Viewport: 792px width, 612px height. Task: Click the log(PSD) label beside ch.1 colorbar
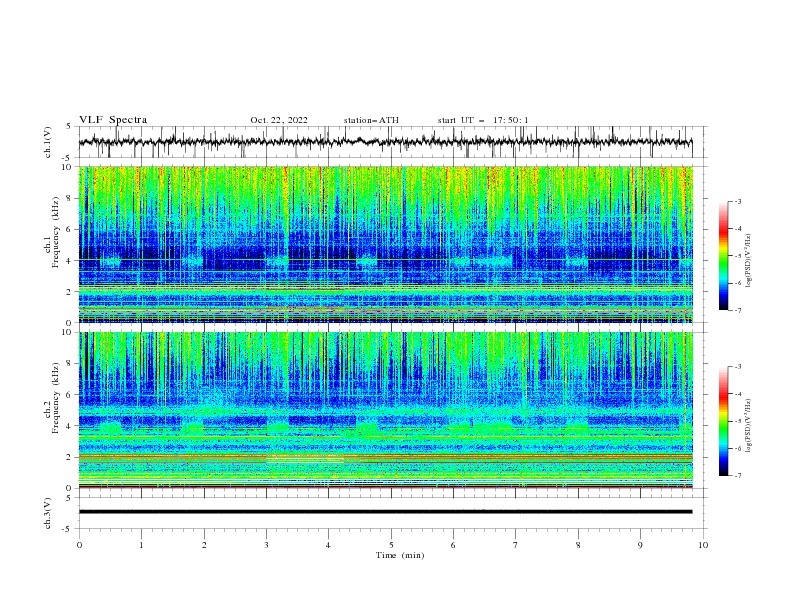click(x=748, y=261)
